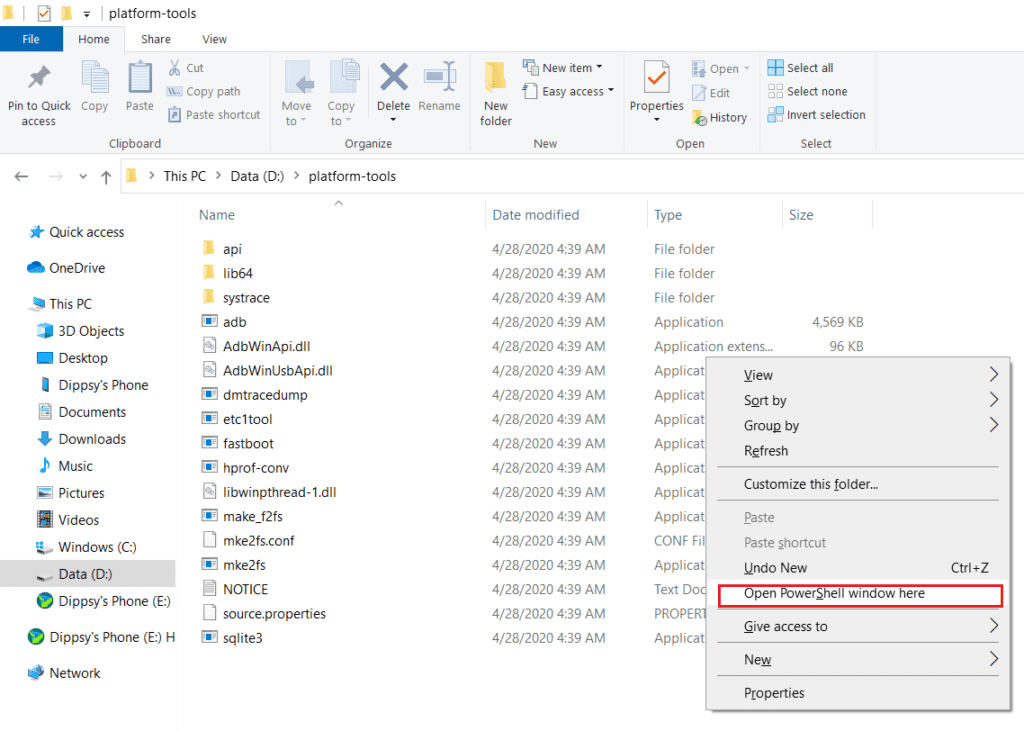Open the File tab

[x=31, y=39]
